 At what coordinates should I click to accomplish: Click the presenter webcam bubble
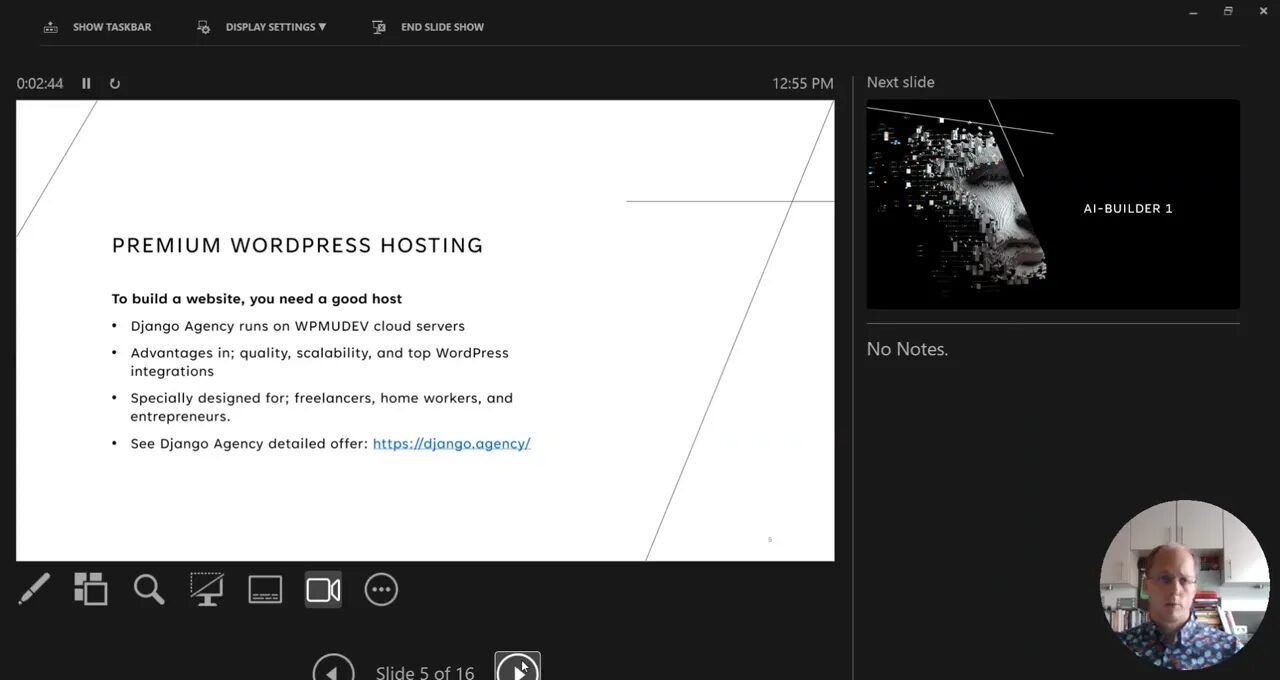coord(1184,585)
